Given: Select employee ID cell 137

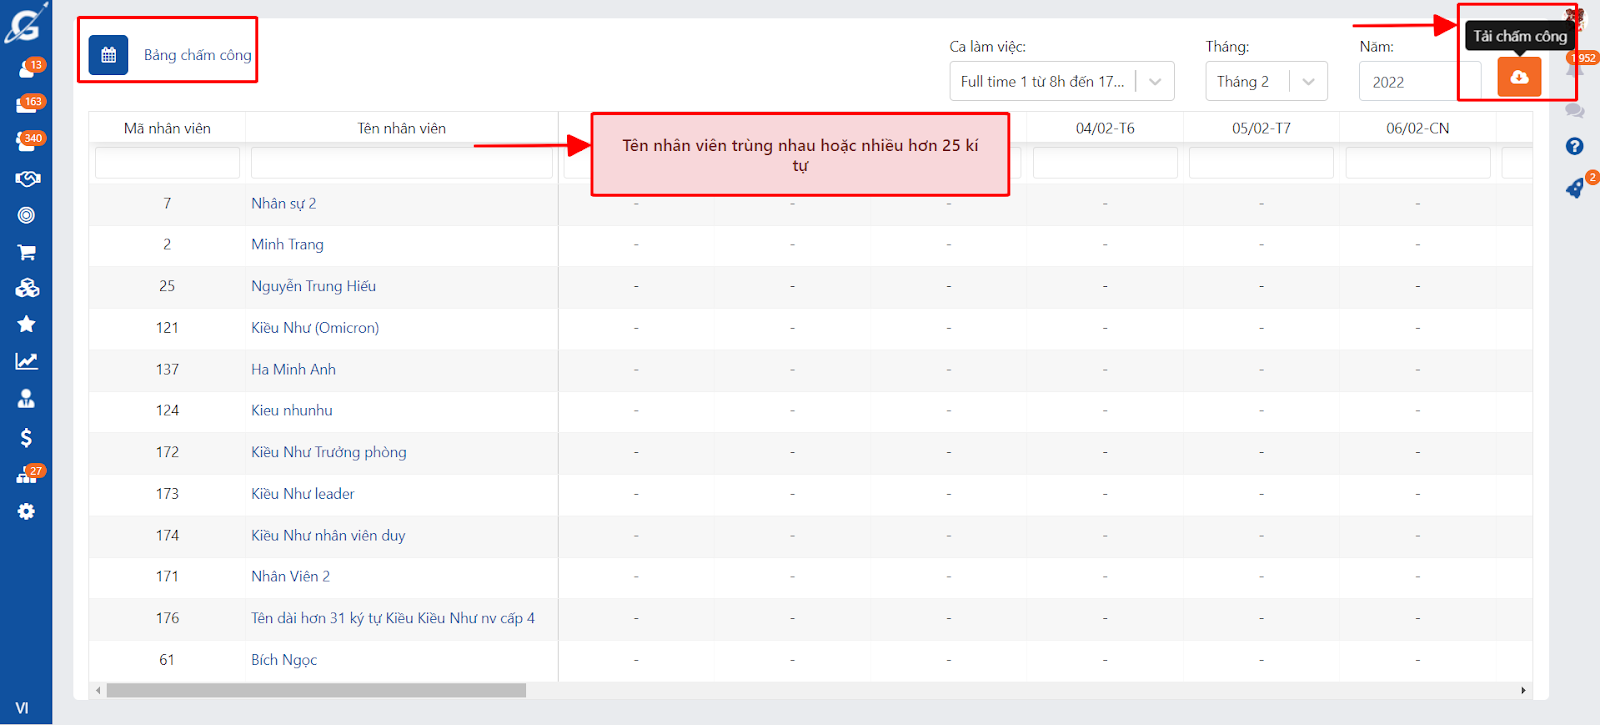Looking at the screenshot, I should point(167,370).
